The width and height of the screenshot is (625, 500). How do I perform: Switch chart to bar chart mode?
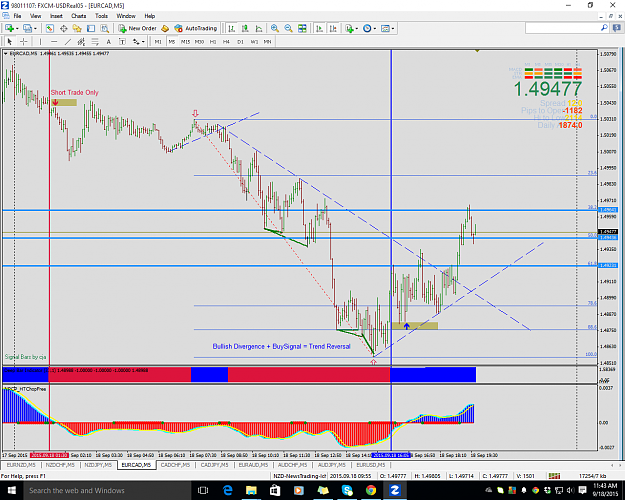(231, 28)
